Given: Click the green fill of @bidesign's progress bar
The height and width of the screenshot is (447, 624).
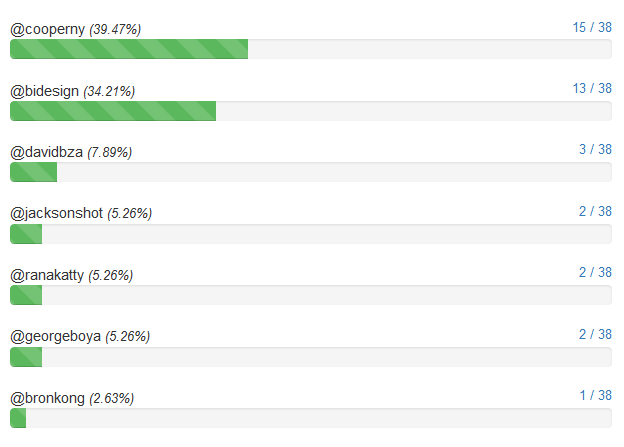Looking at the screenshot, I should 113,111.
